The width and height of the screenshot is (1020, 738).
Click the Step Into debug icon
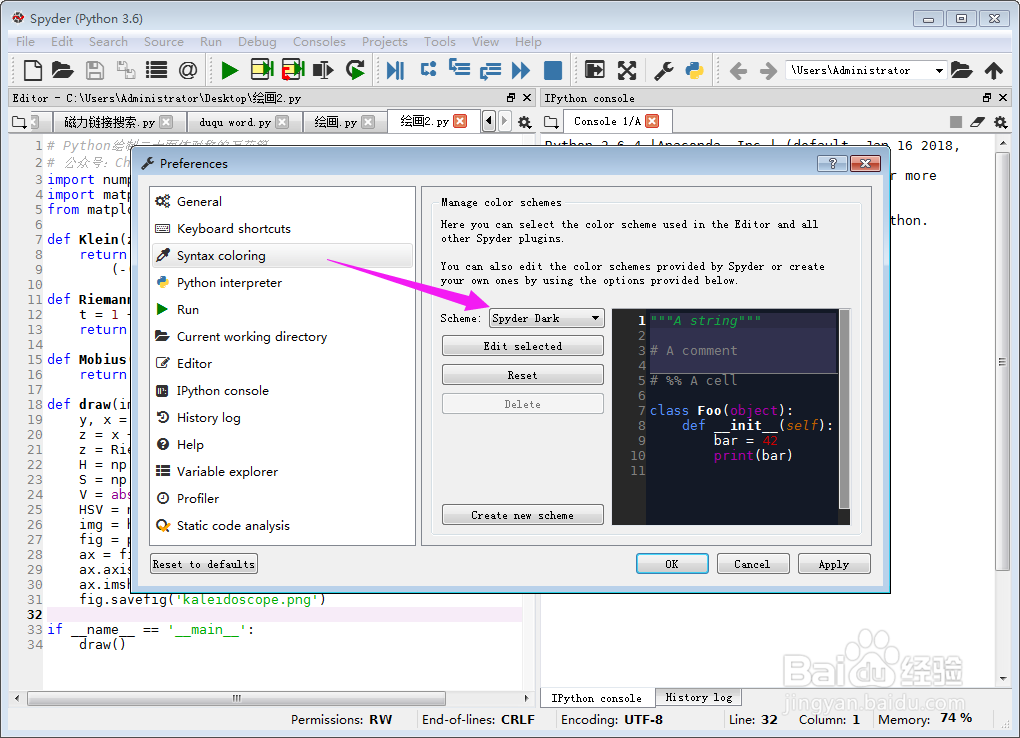click(459, 69)
